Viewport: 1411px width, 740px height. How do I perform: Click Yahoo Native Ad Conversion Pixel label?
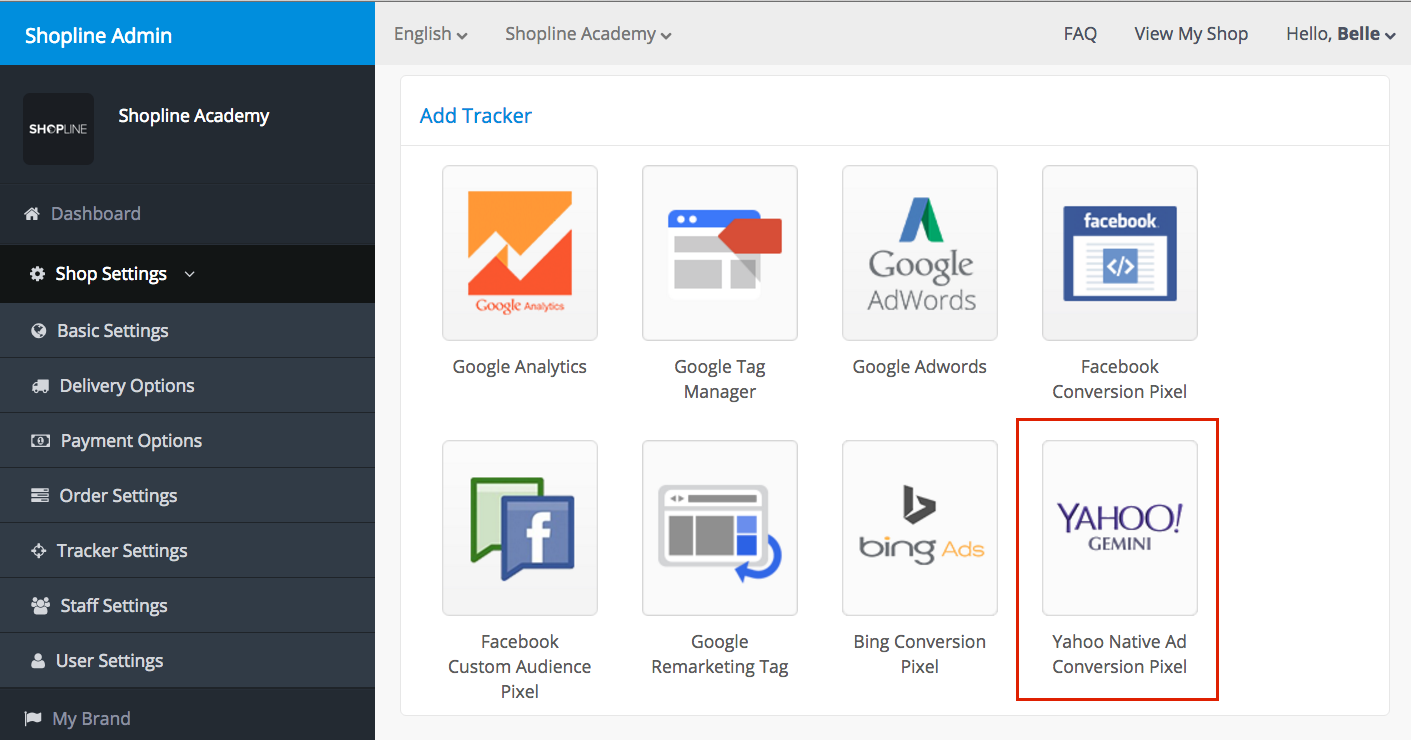(x=1120, y=654)
